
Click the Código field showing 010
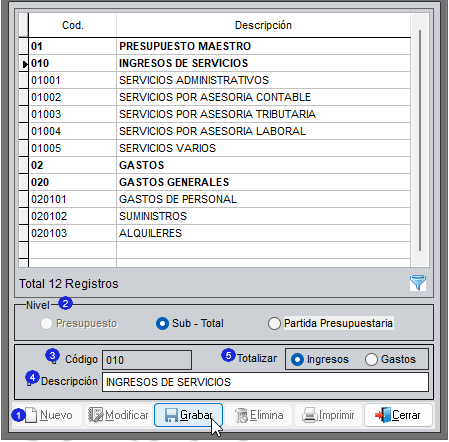point(147,360)
